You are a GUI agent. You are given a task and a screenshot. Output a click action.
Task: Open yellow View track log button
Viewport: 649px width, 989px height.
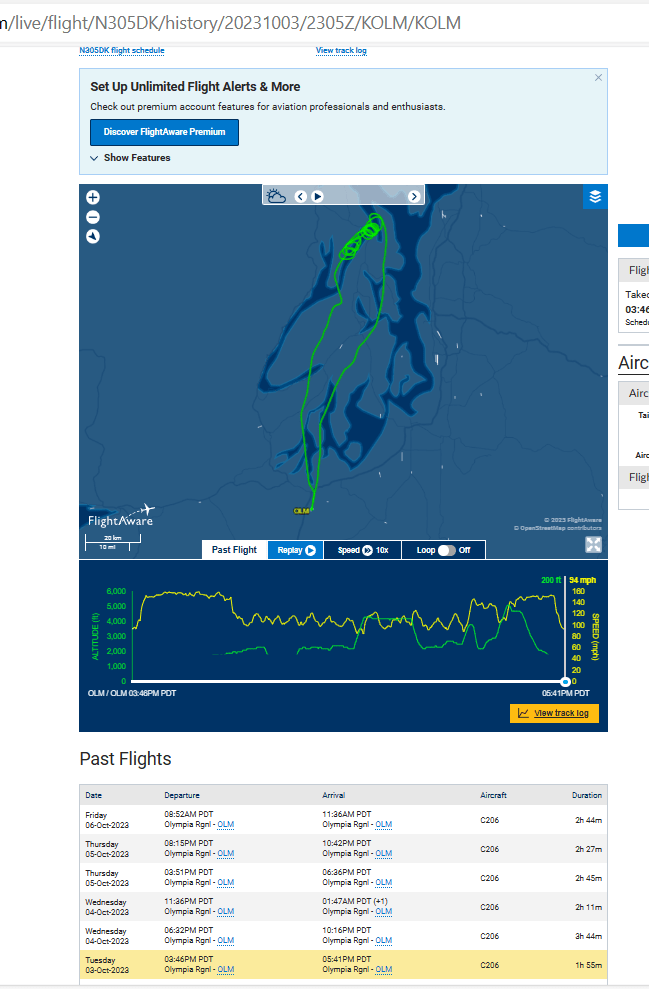[554, 713]
